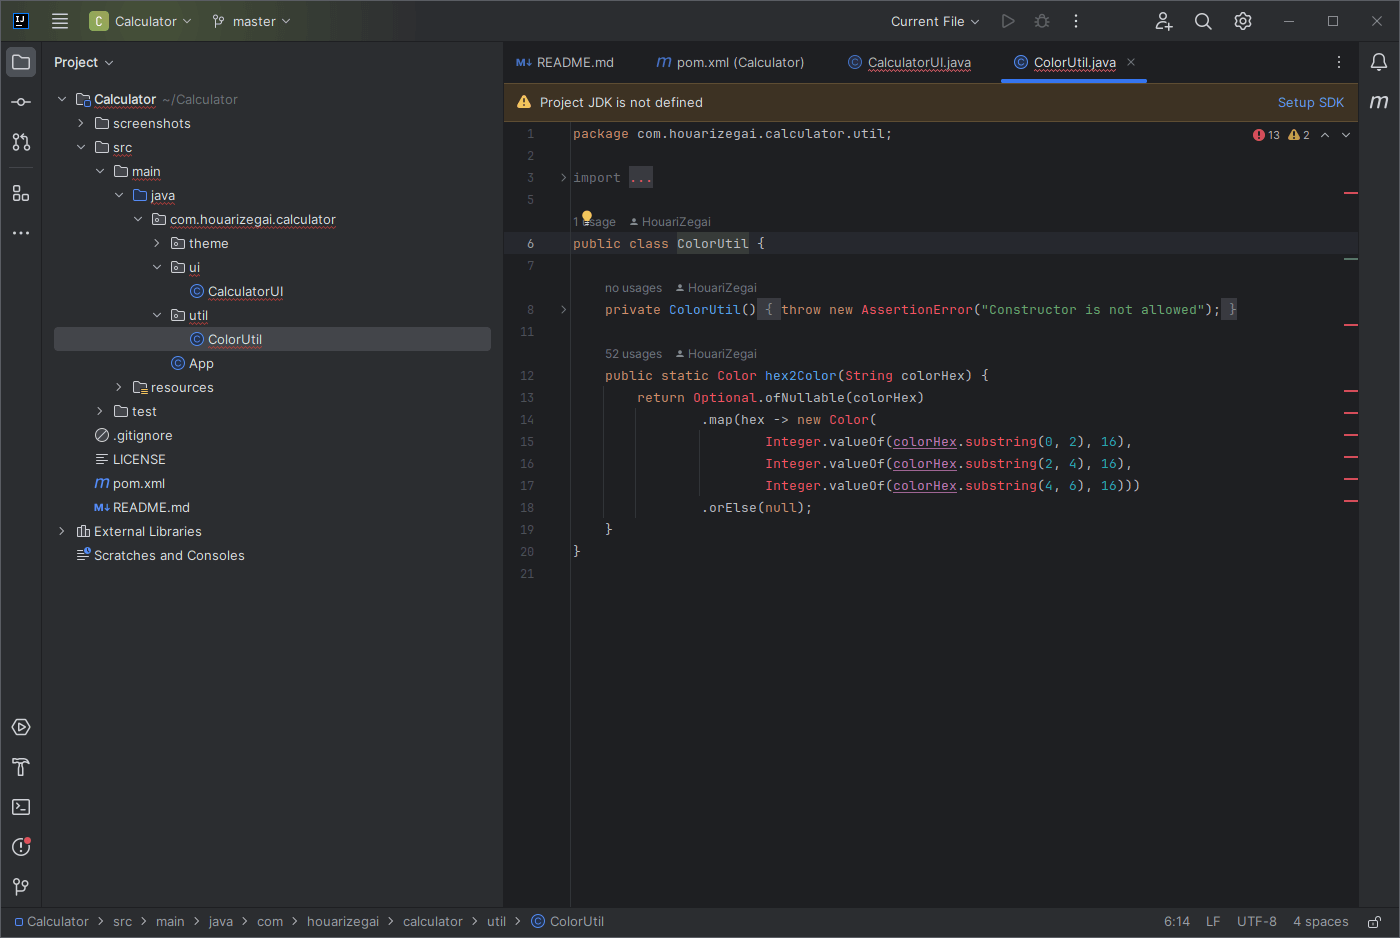1400x938 pixels.
Task: Open the Commit tool window icon
Action: [x=21, y=102]
